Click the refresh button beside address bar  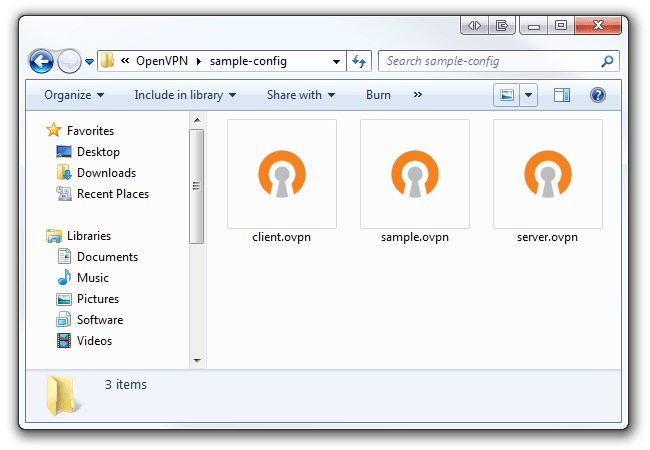[360, 61]
